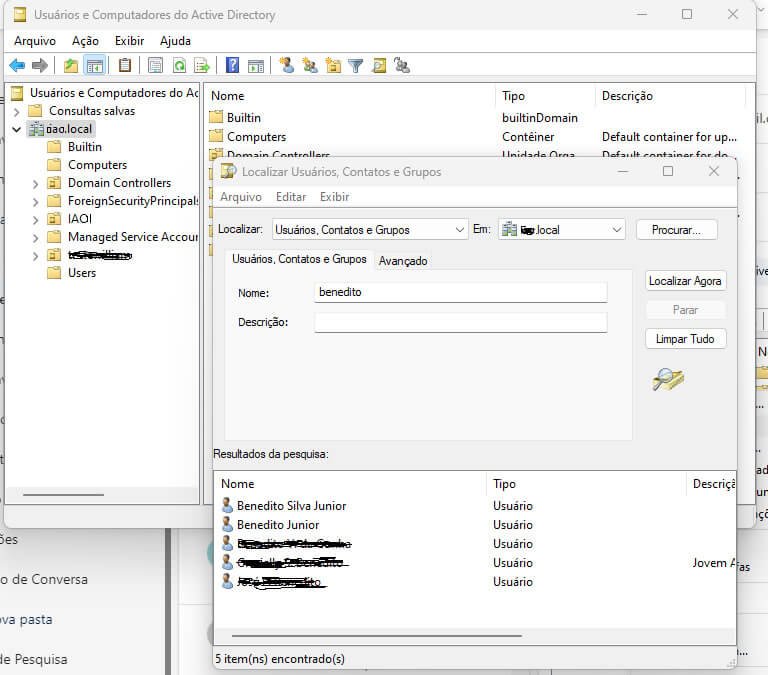Click the Builtin folder icon in right pane
This screenshot has height=675, width=768.
coord(216,117)
